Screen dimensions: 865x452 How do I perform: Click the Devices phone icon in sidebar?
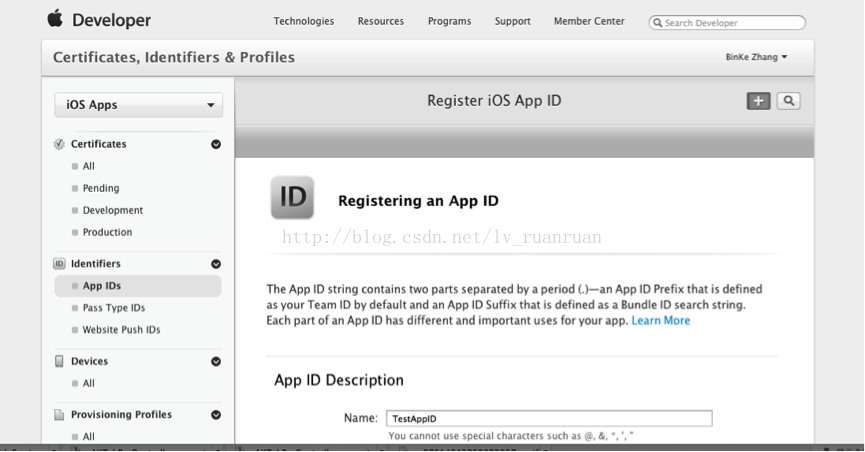(59, 361)
